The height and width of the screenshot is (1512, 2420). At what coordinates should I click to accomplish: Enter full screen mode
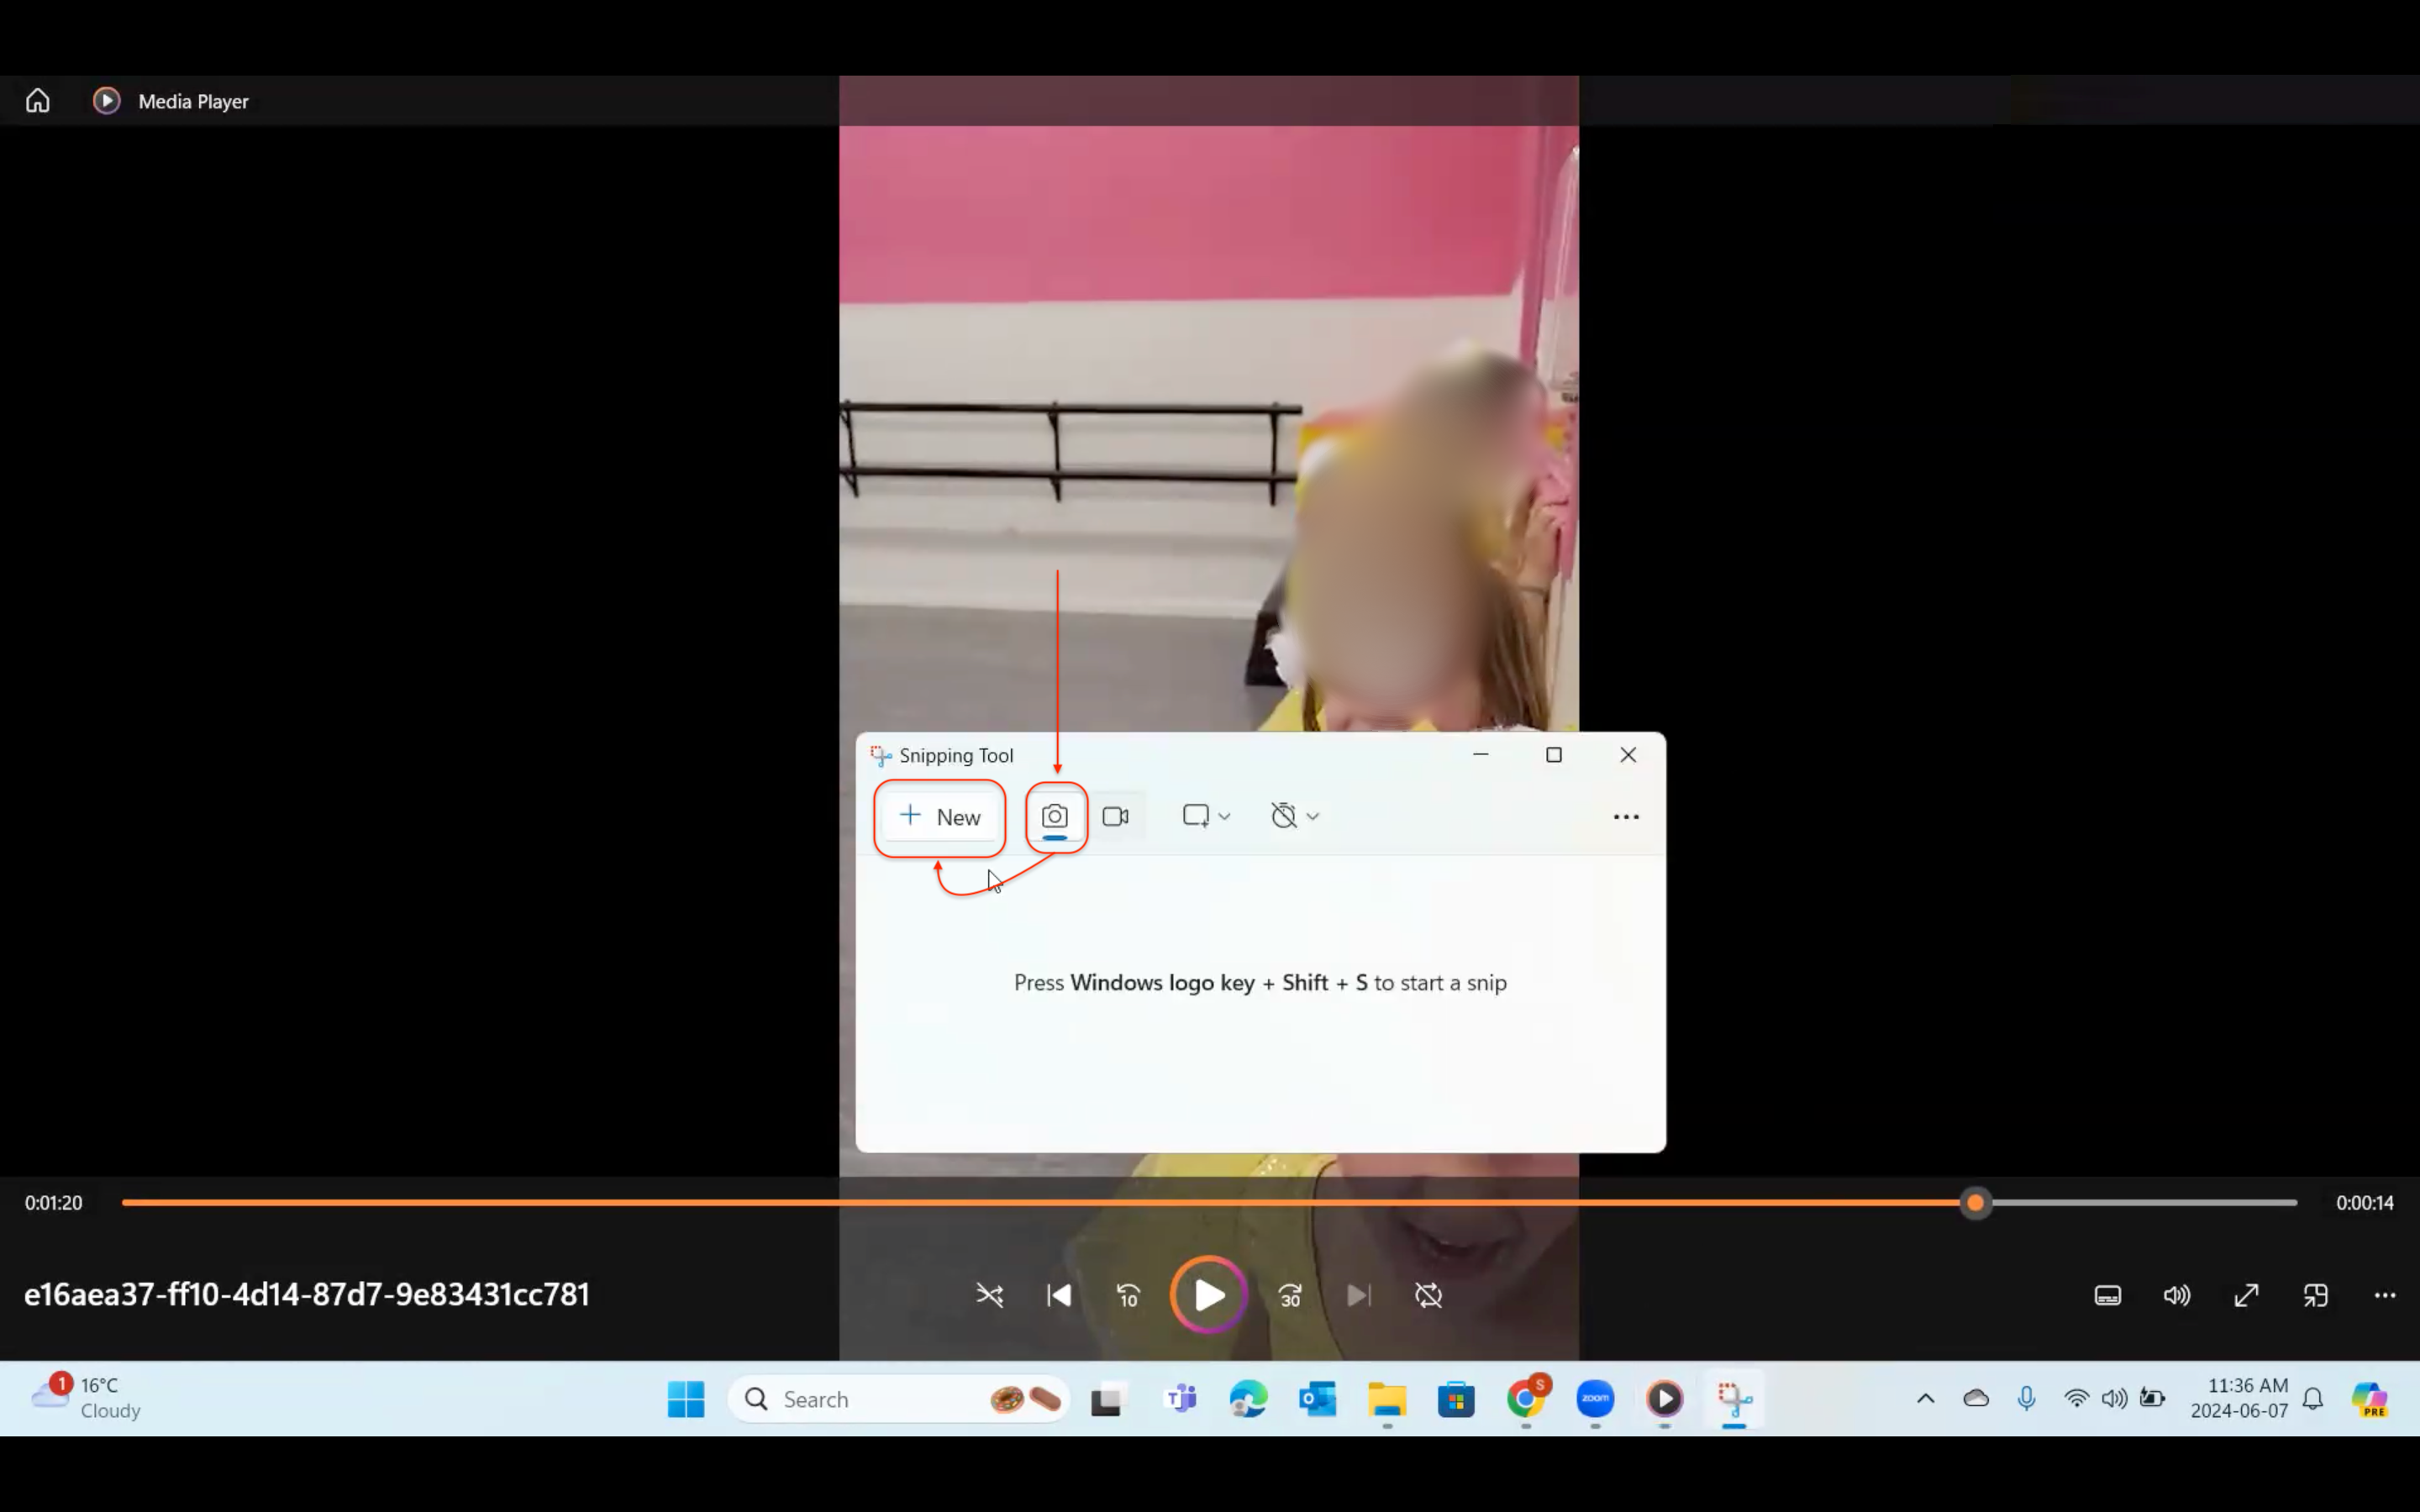tap(2246, 1295)
